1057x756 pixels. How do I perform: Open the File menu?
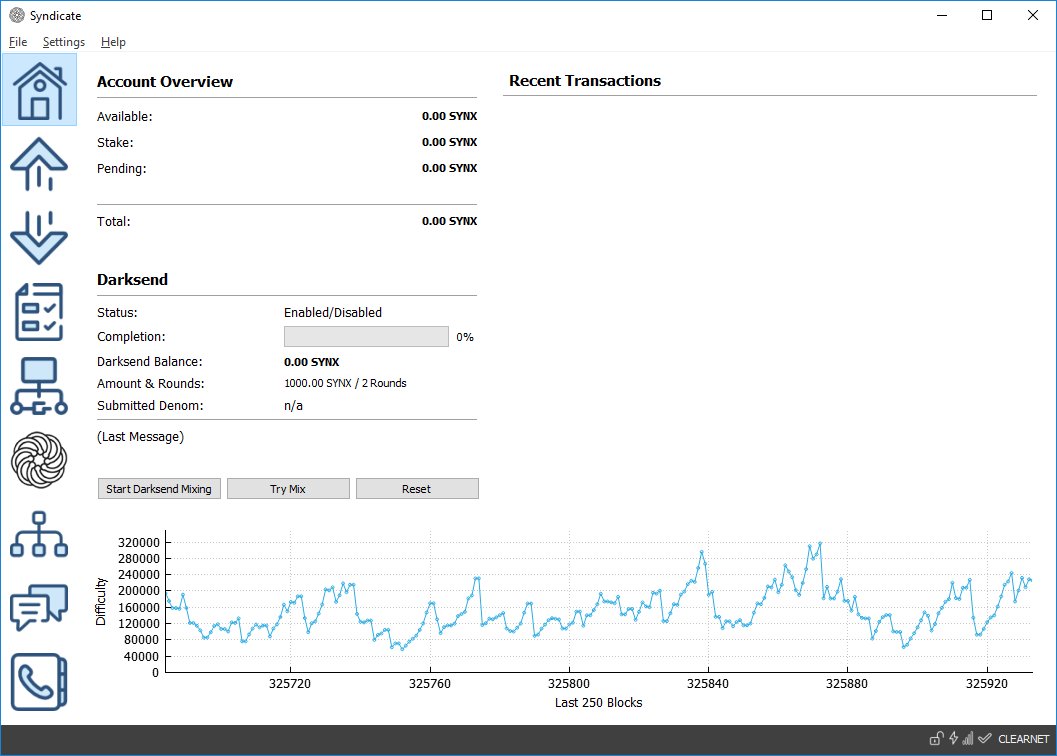point(18,42)
